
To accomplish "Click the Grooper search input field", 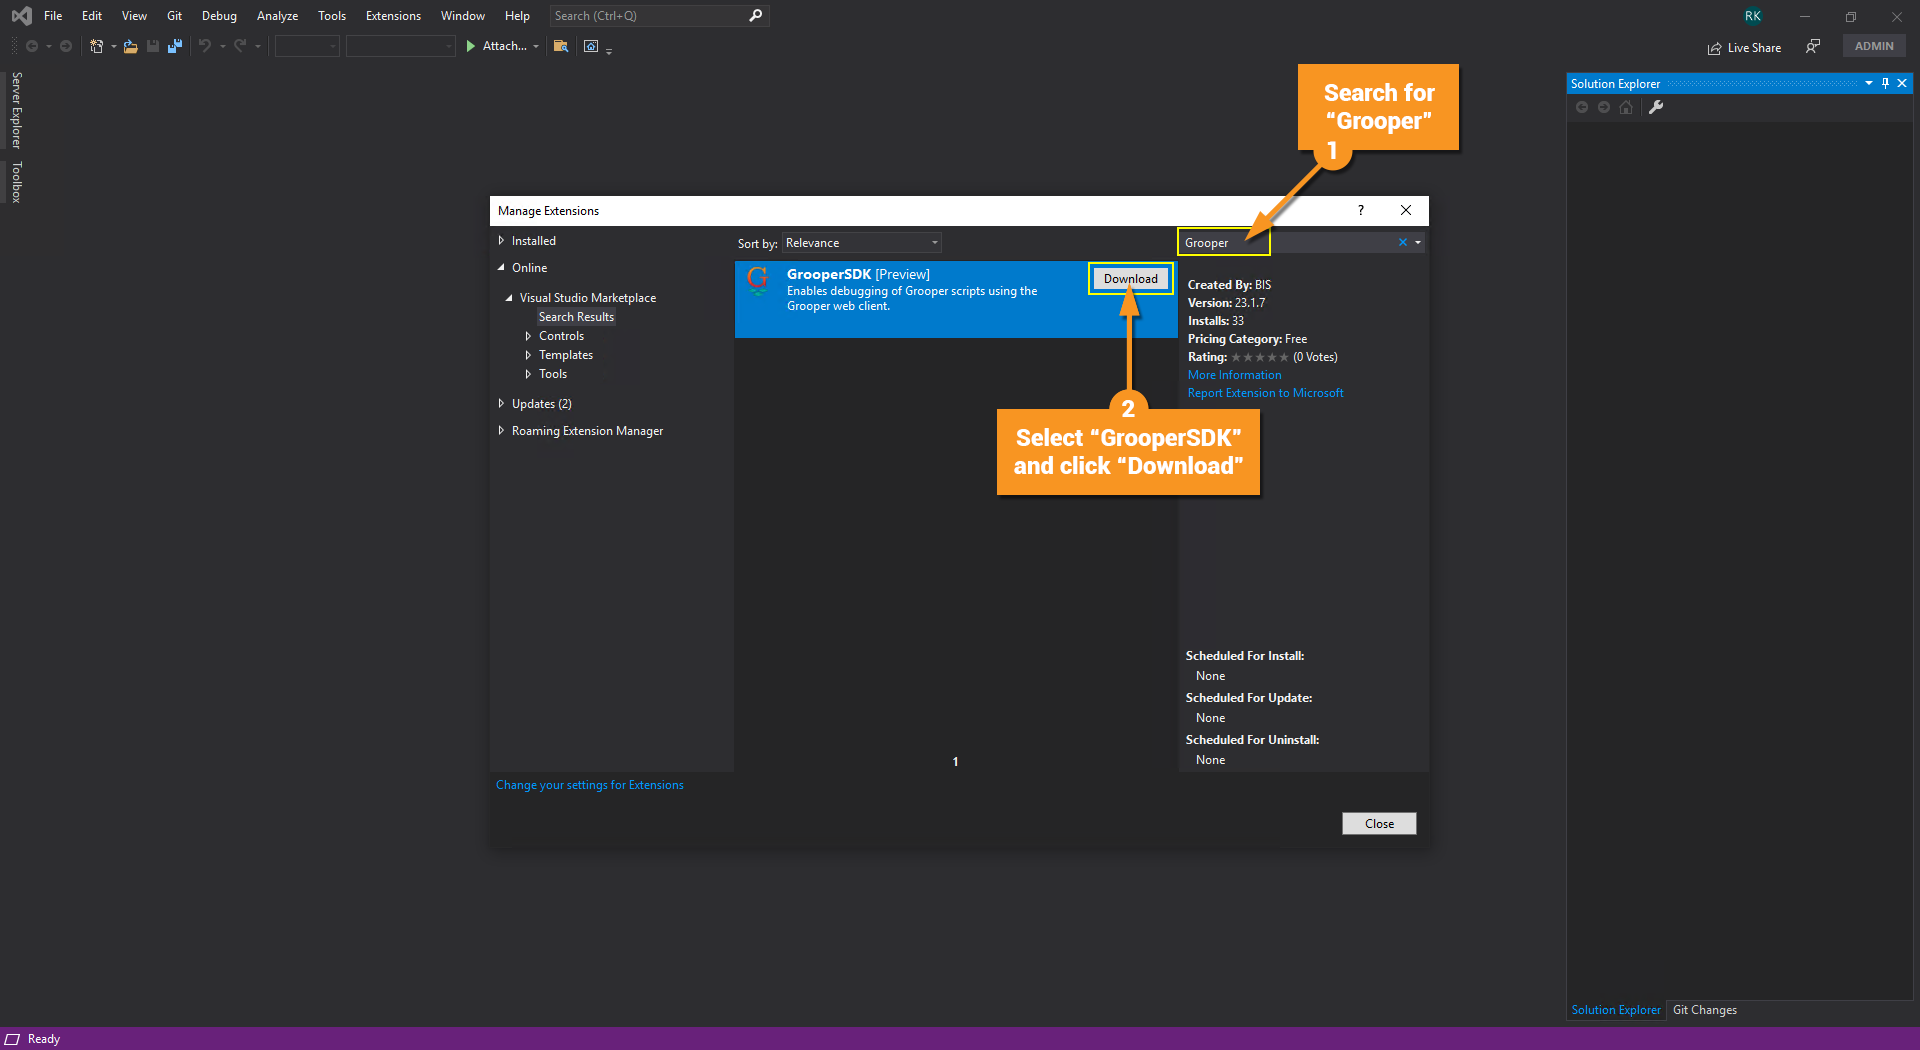I will click(x=1289, y=243).
